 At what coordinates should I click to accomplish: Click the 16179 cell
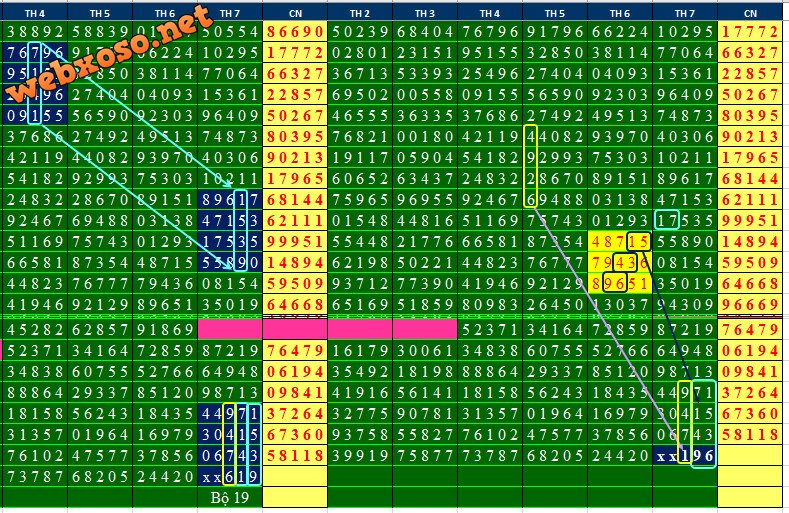point(360,350)
